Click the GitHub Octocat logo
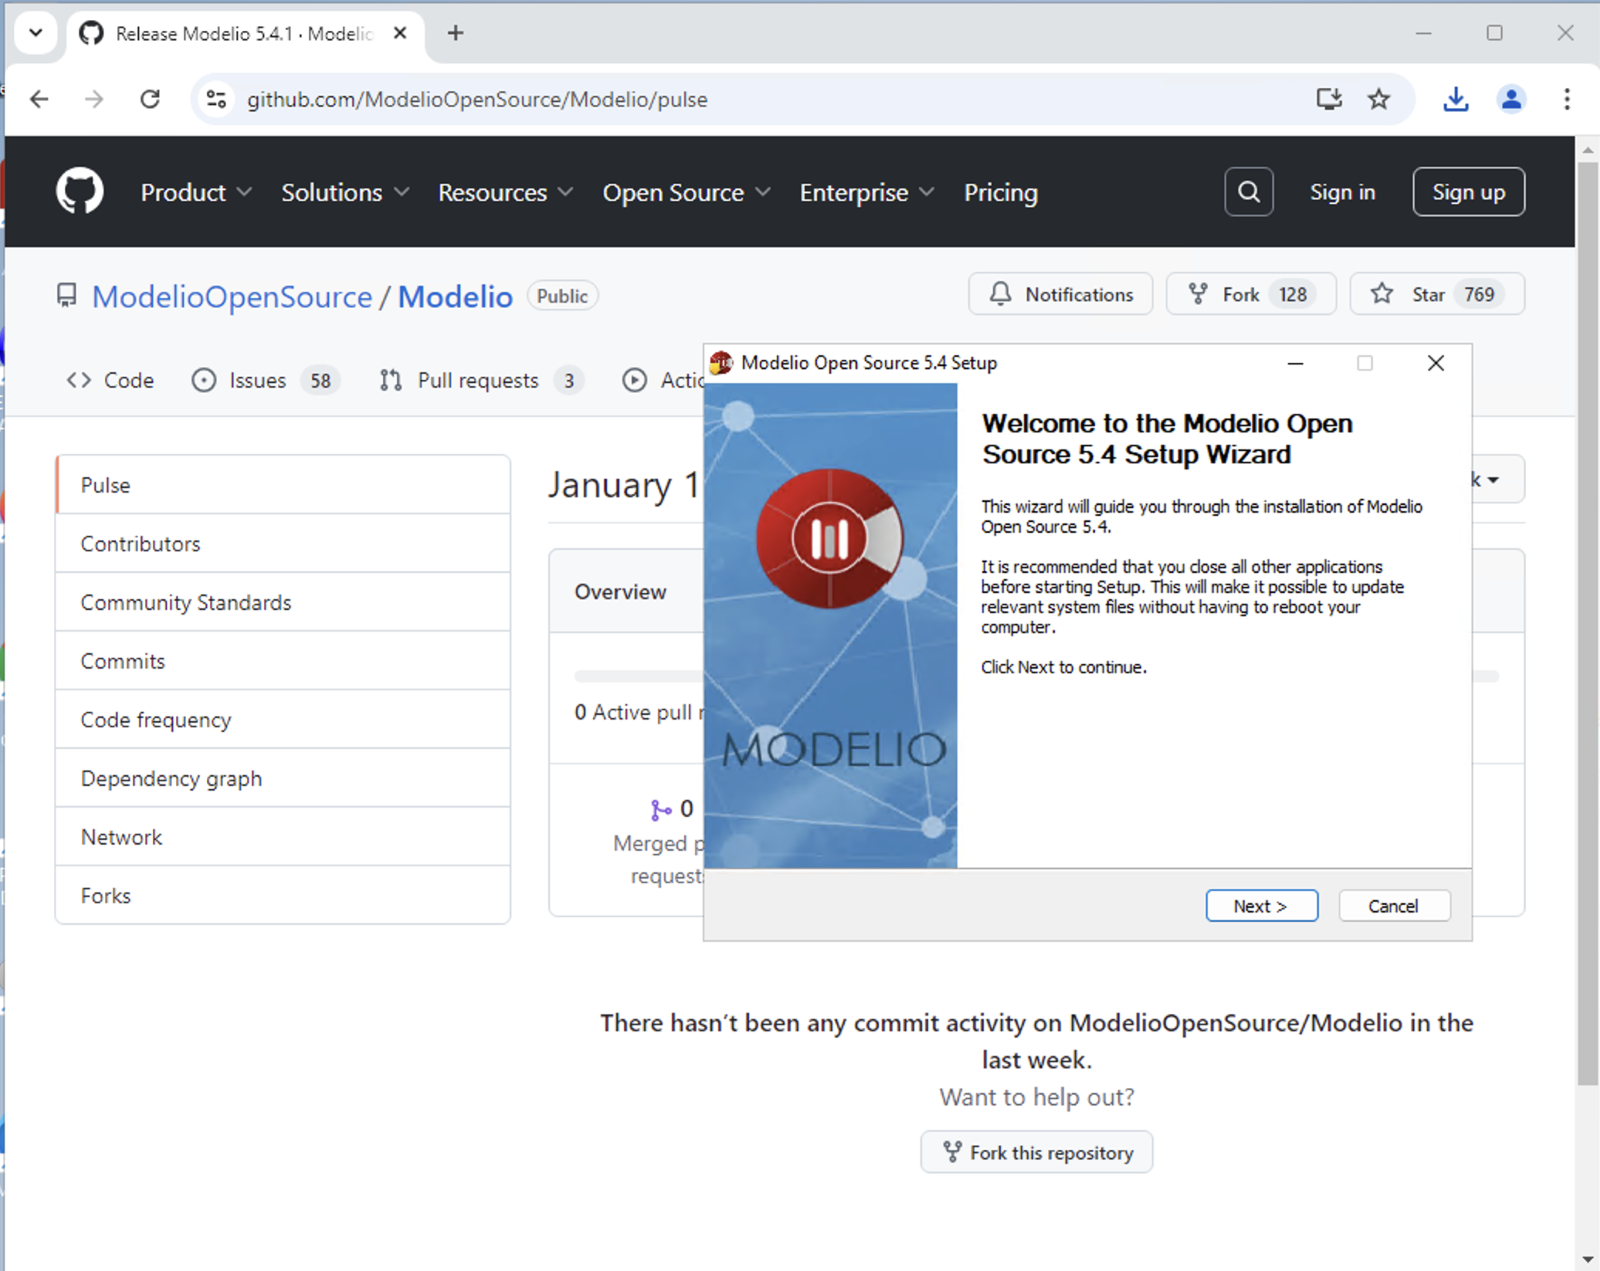 [x=79, y=191]
